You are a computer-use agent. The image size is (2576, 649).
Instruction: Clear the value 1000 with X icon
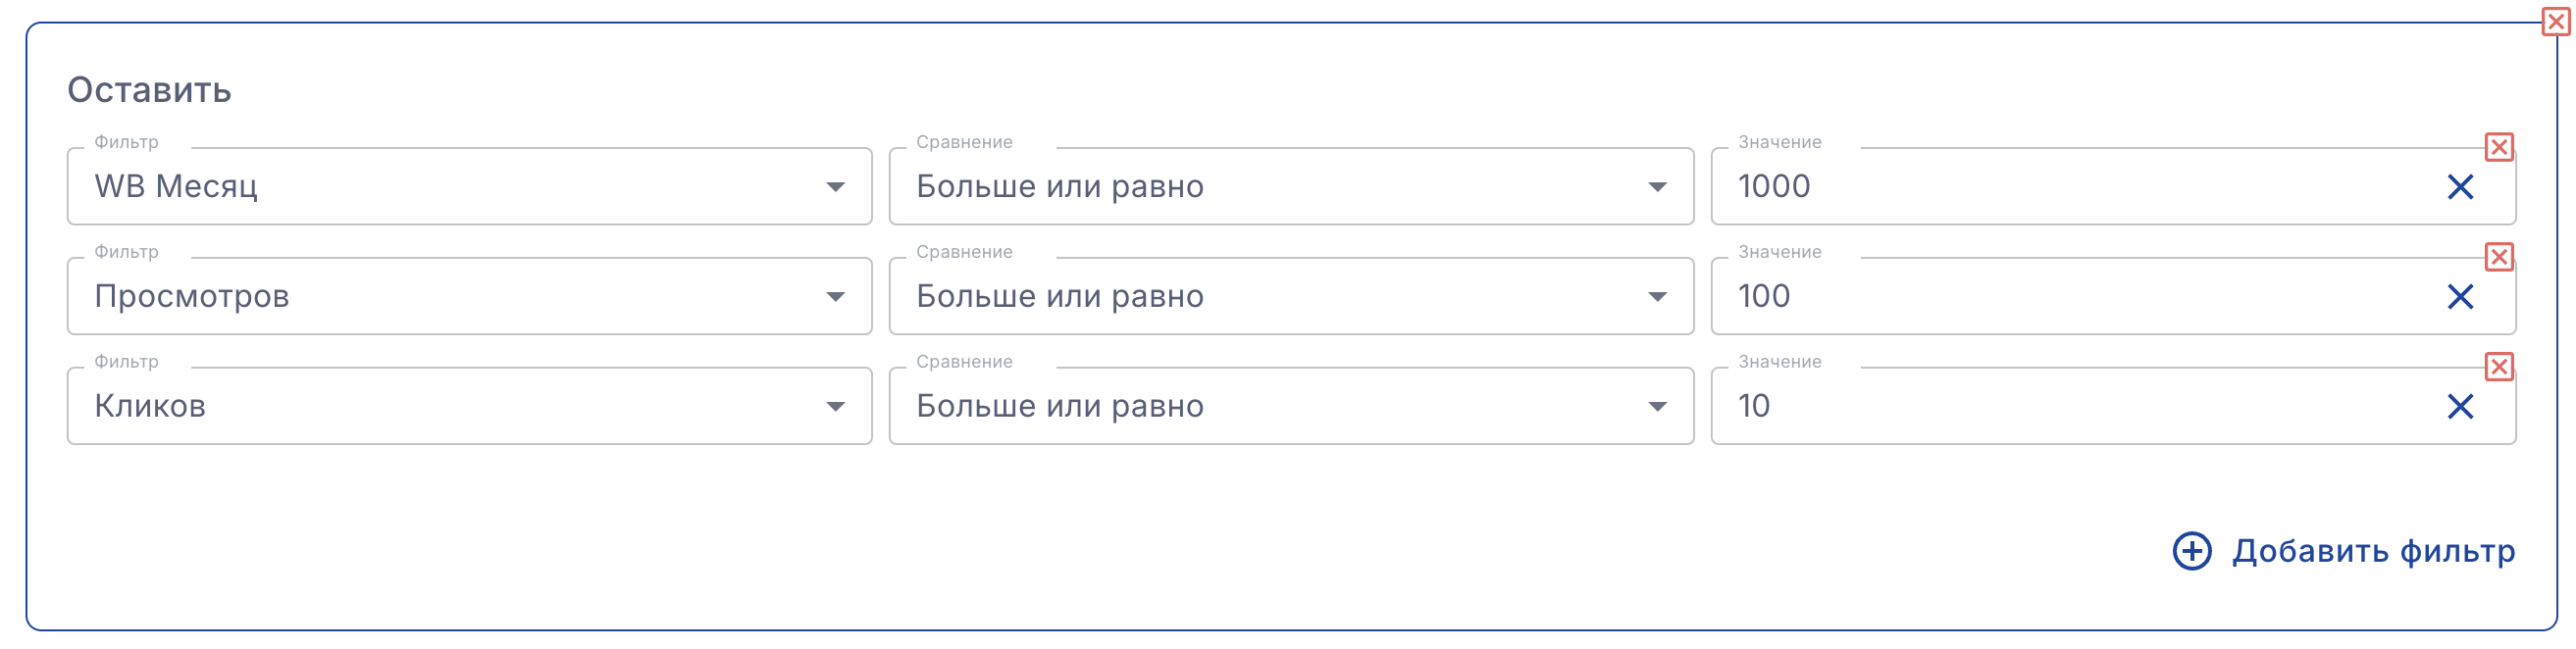[x=2459, y=187]
